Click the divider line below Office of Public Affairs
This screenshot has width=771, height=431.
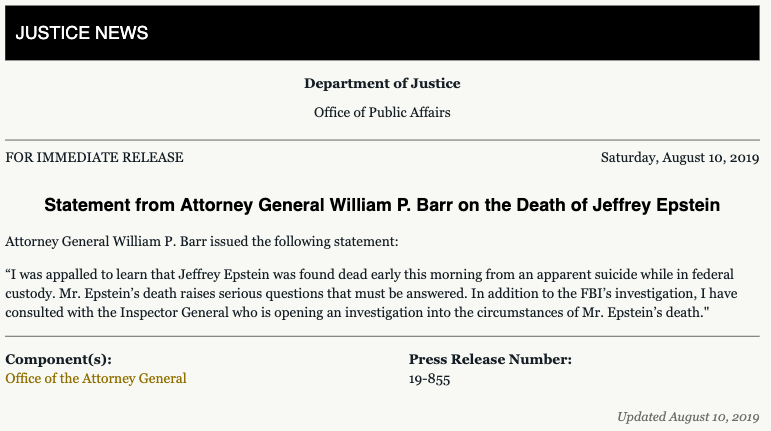(x=383, y=140)
